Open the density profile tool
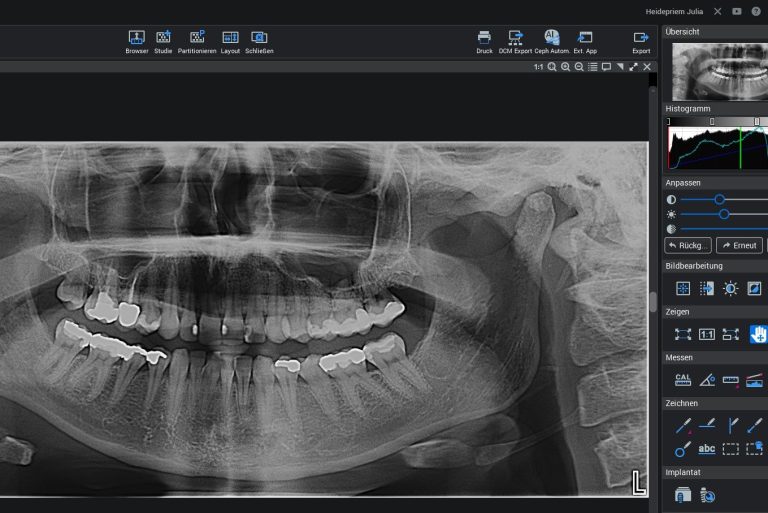This screenshot has height=513, width=768. (x=754, y=380)
